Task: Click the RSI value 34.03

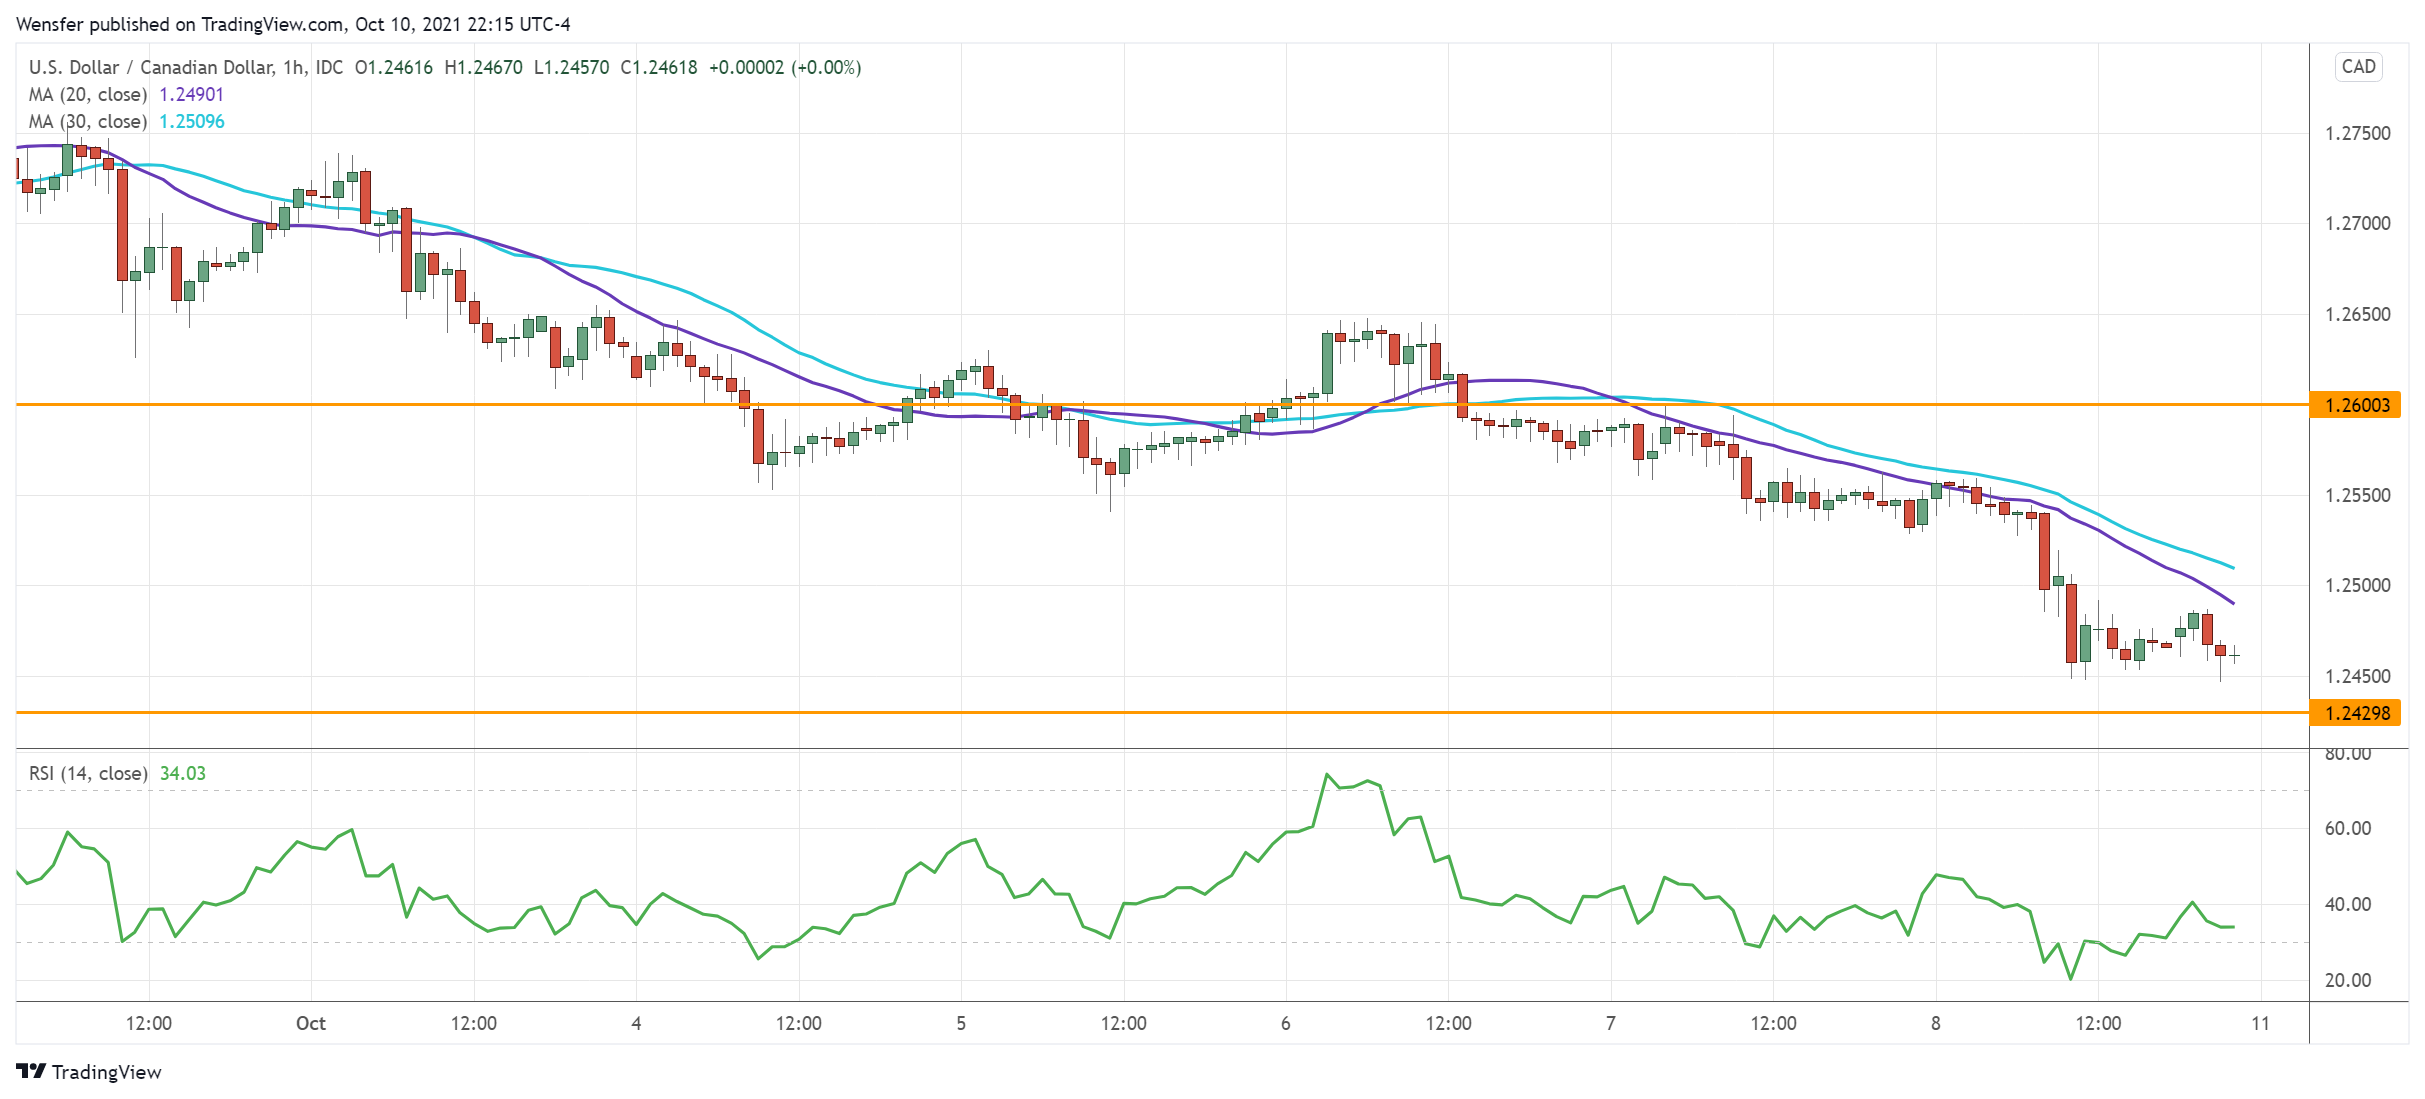Action: tap(183, 773)
